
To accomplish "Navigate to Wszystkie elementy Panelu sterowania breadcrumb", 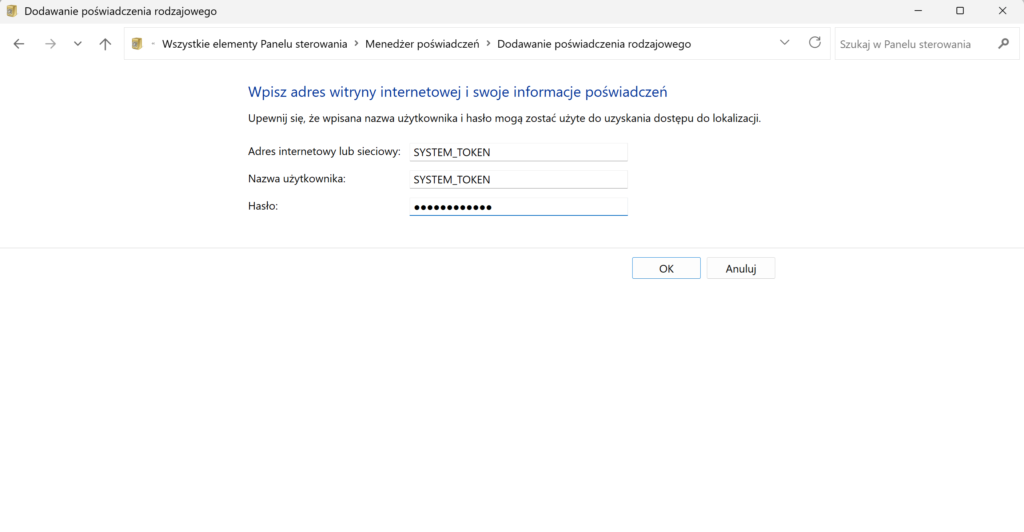I will pos(254,44).
